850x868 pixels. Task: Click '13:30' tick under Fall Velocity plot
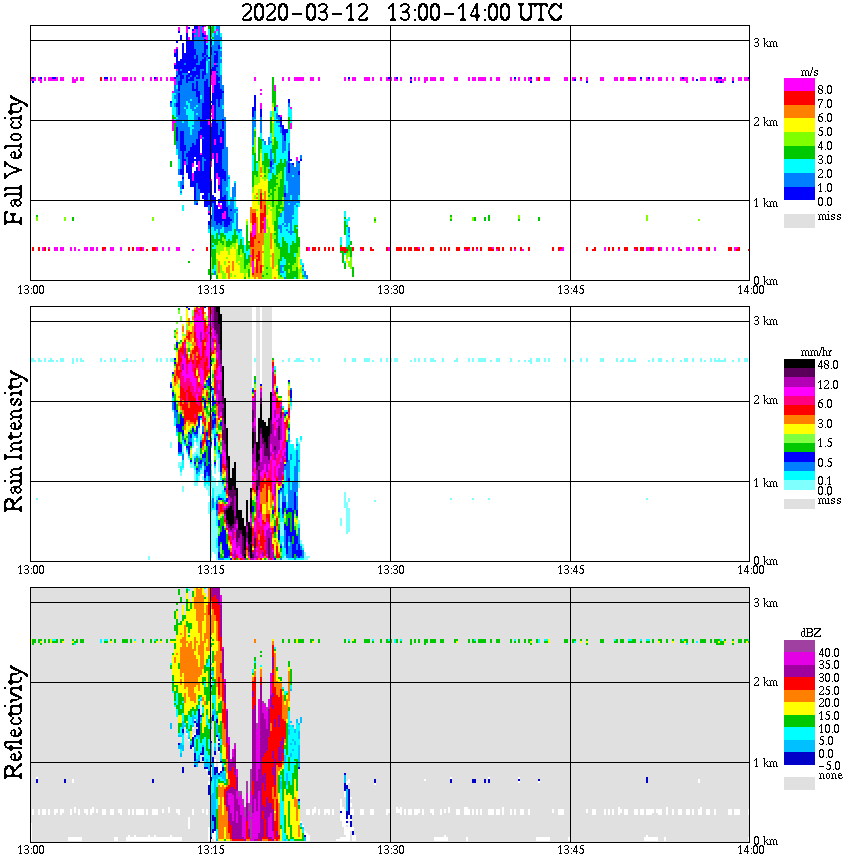point(390,290)
